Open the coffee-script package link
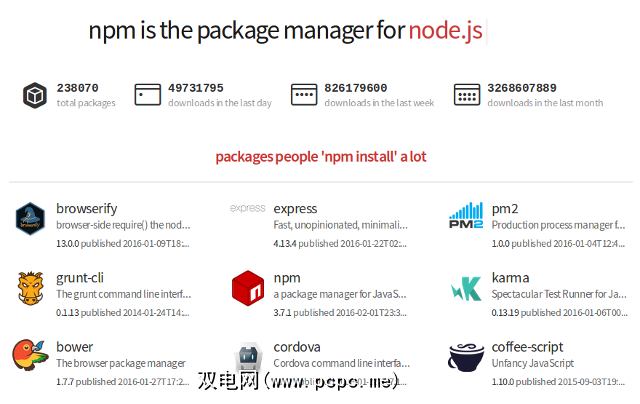 pyautogui.click(x=527, y=347)
